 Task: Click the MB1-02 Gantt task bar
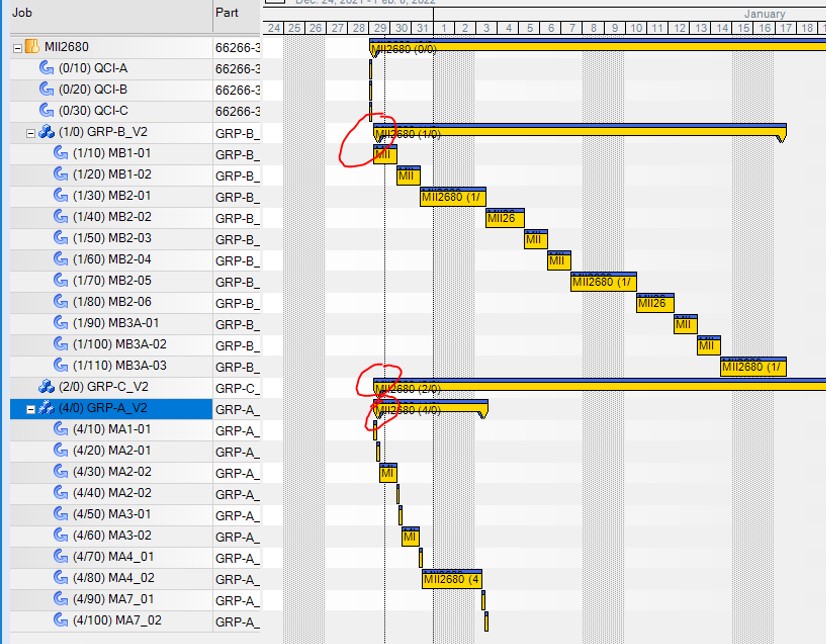point(408,175)
